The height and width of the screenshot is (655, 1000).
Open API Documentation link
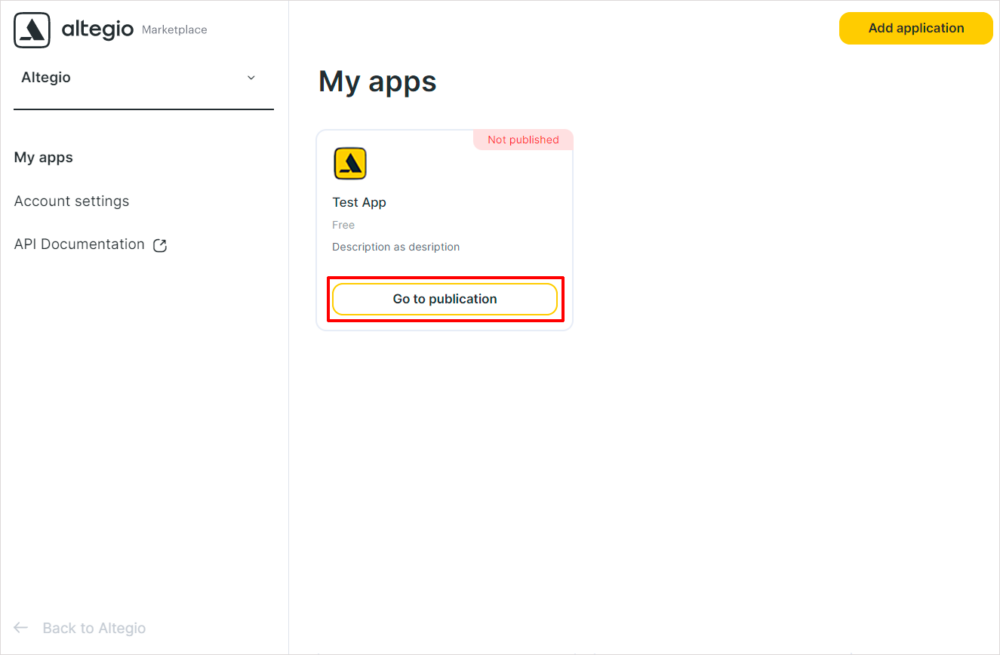(x=80, y=244)
